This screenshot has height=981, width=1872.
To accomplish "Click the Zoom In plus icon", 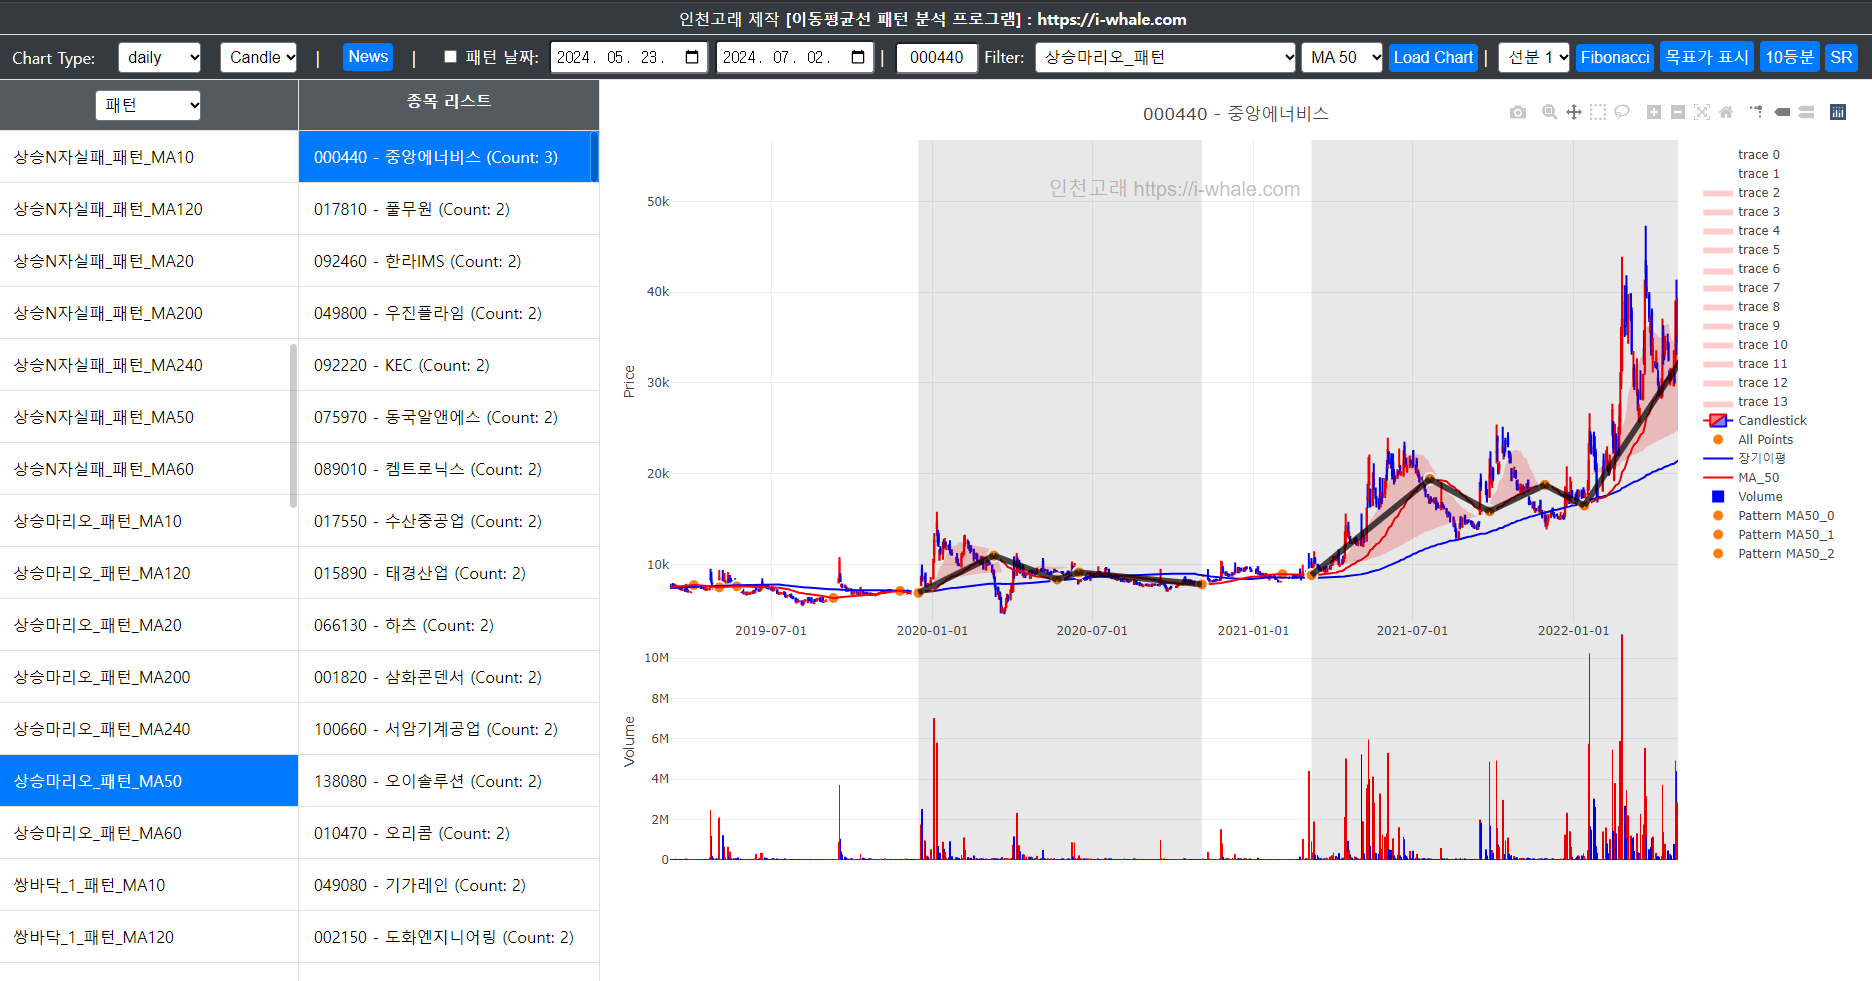I will (x=1654, y=112).
